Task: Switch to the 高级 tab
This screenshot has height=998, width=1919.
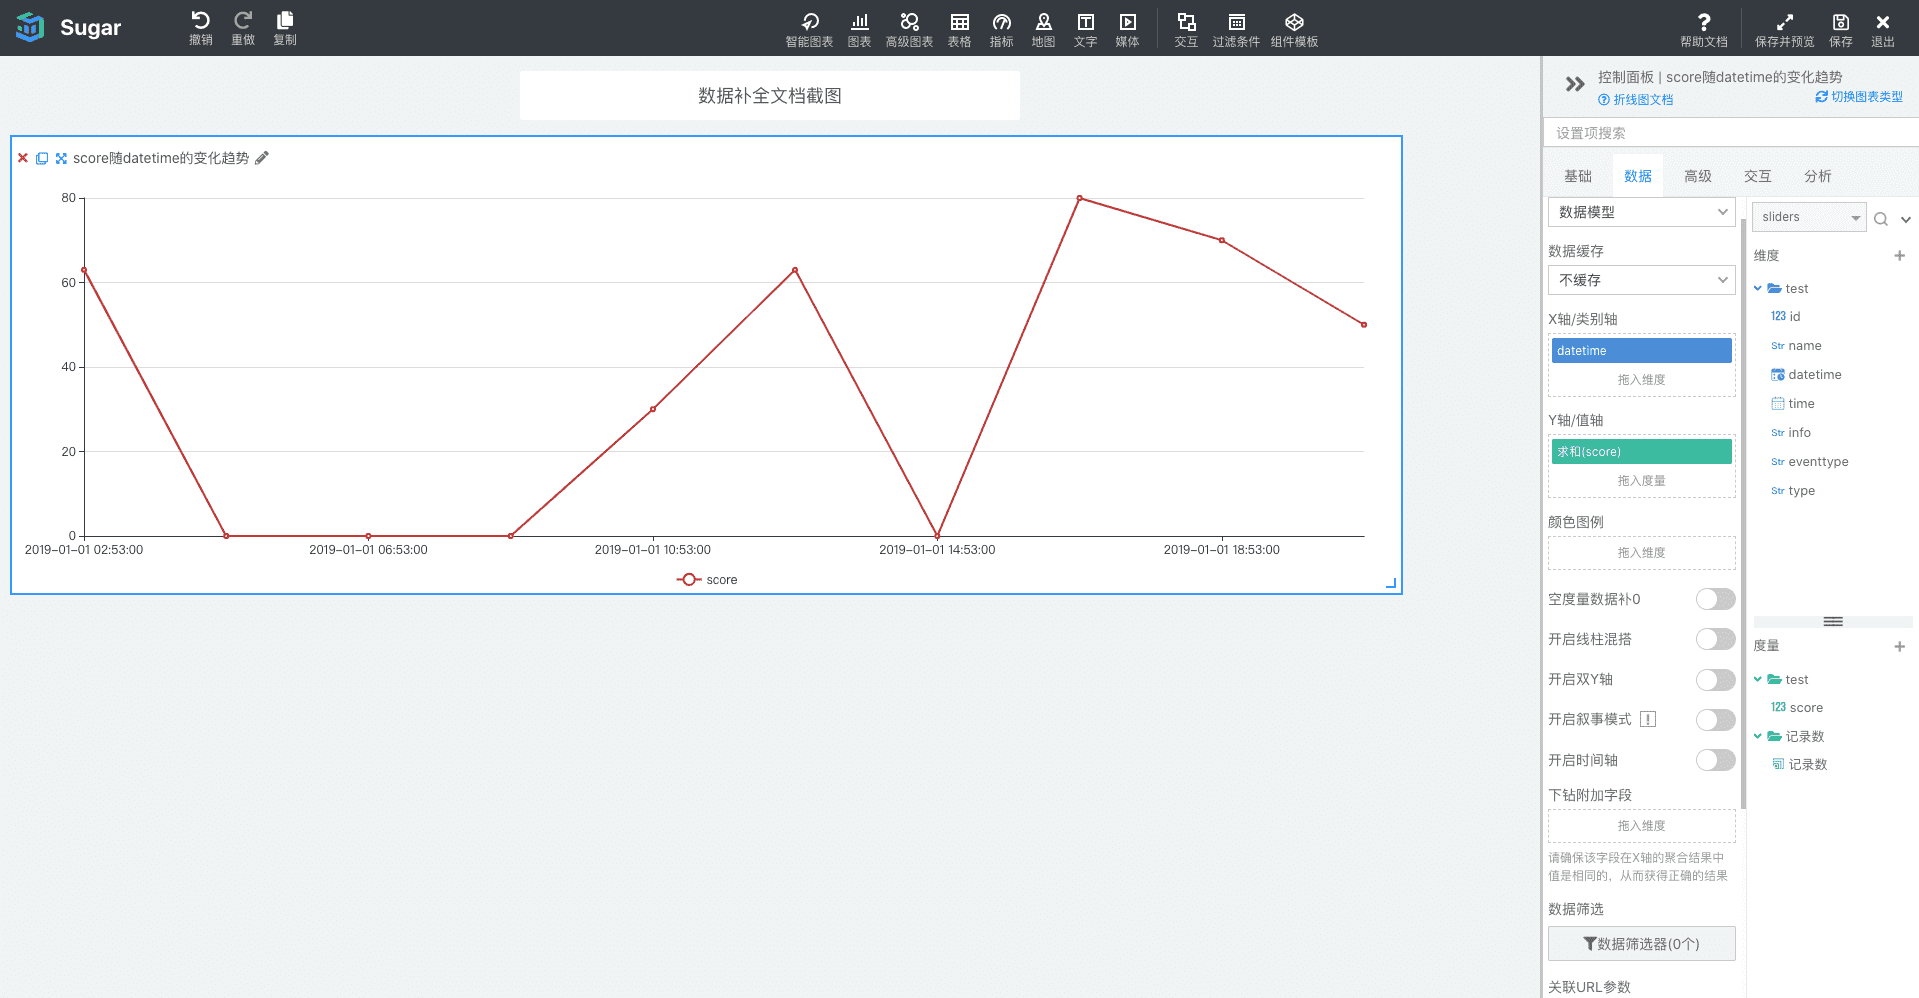Action: click(x=1697, y=176)
